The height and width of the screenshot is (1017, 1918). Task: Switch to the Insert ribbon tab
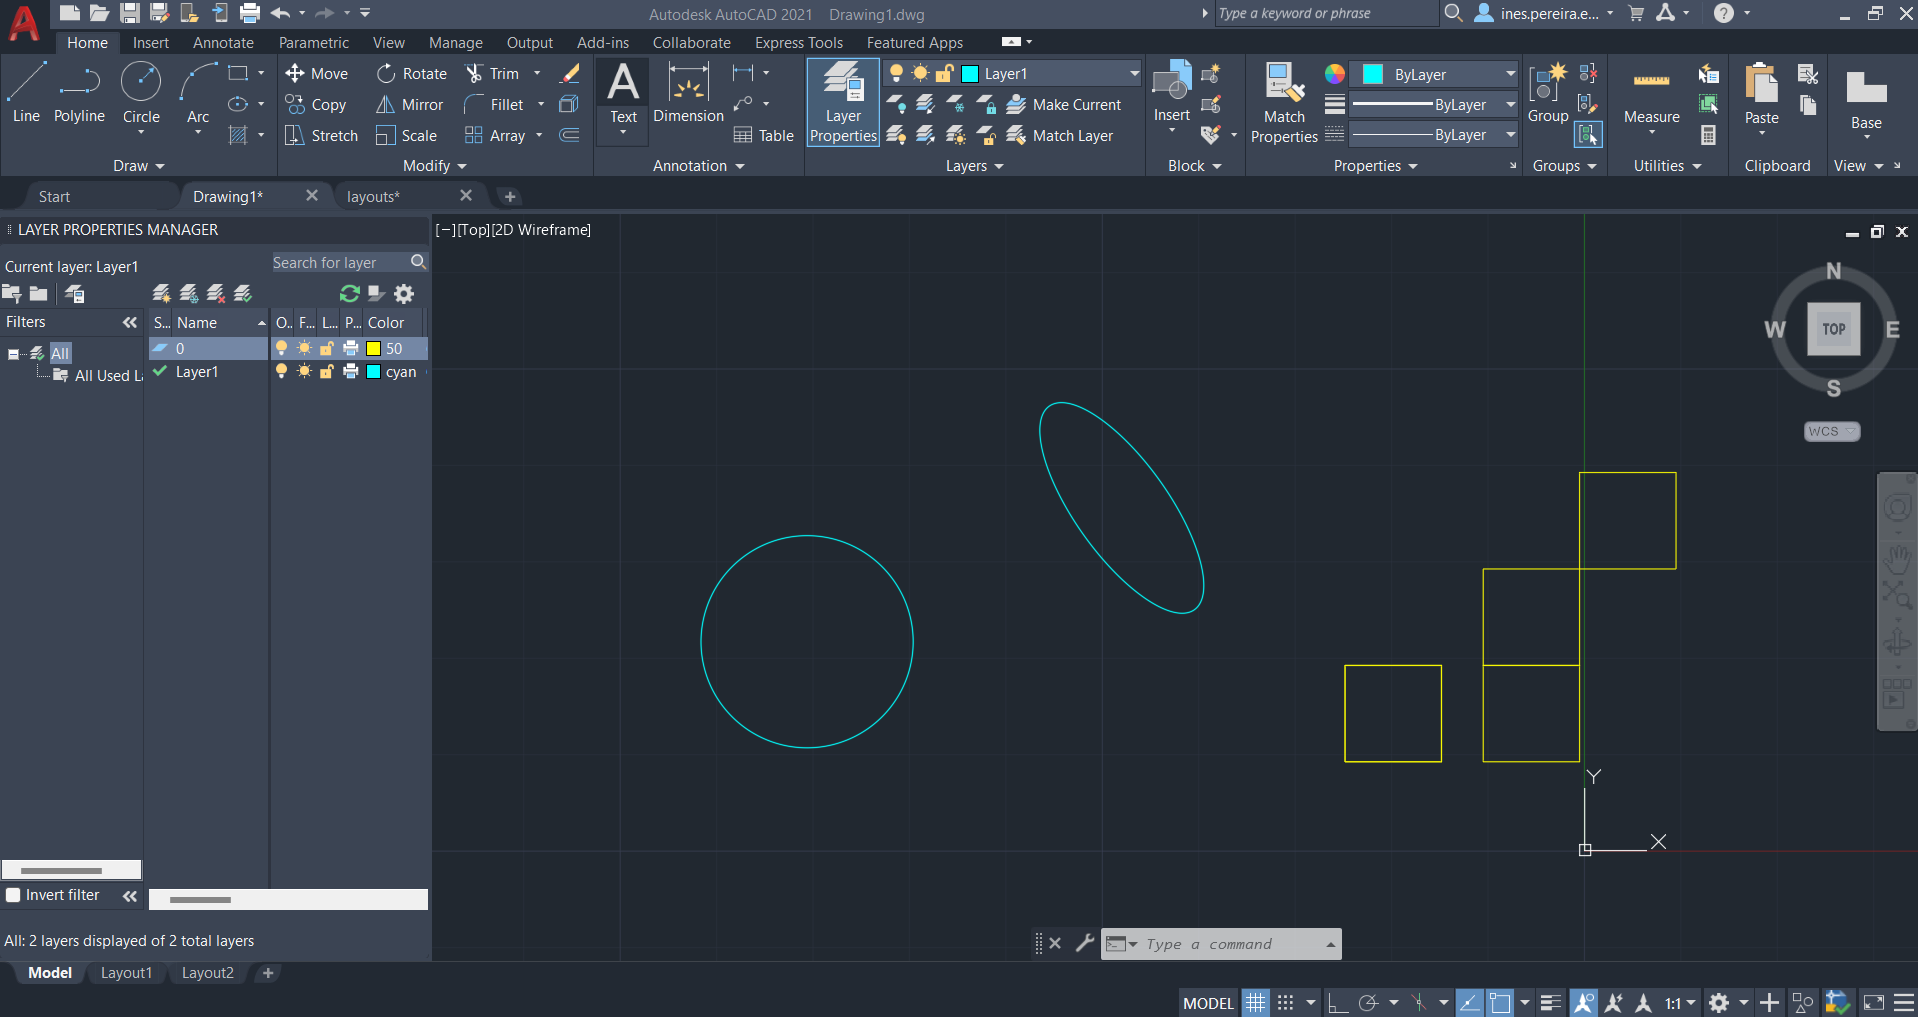151,43
